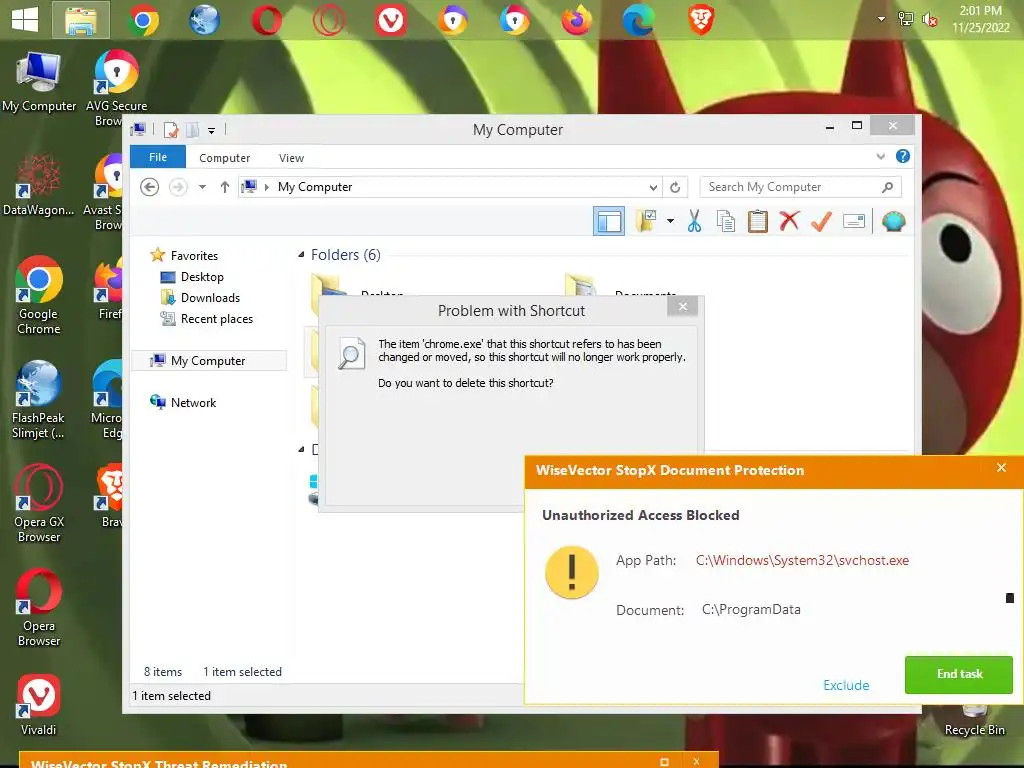The width and height of the screenshot is (1024, 768).
Task: Click the red X Delete icon
Action: (789, 221)
